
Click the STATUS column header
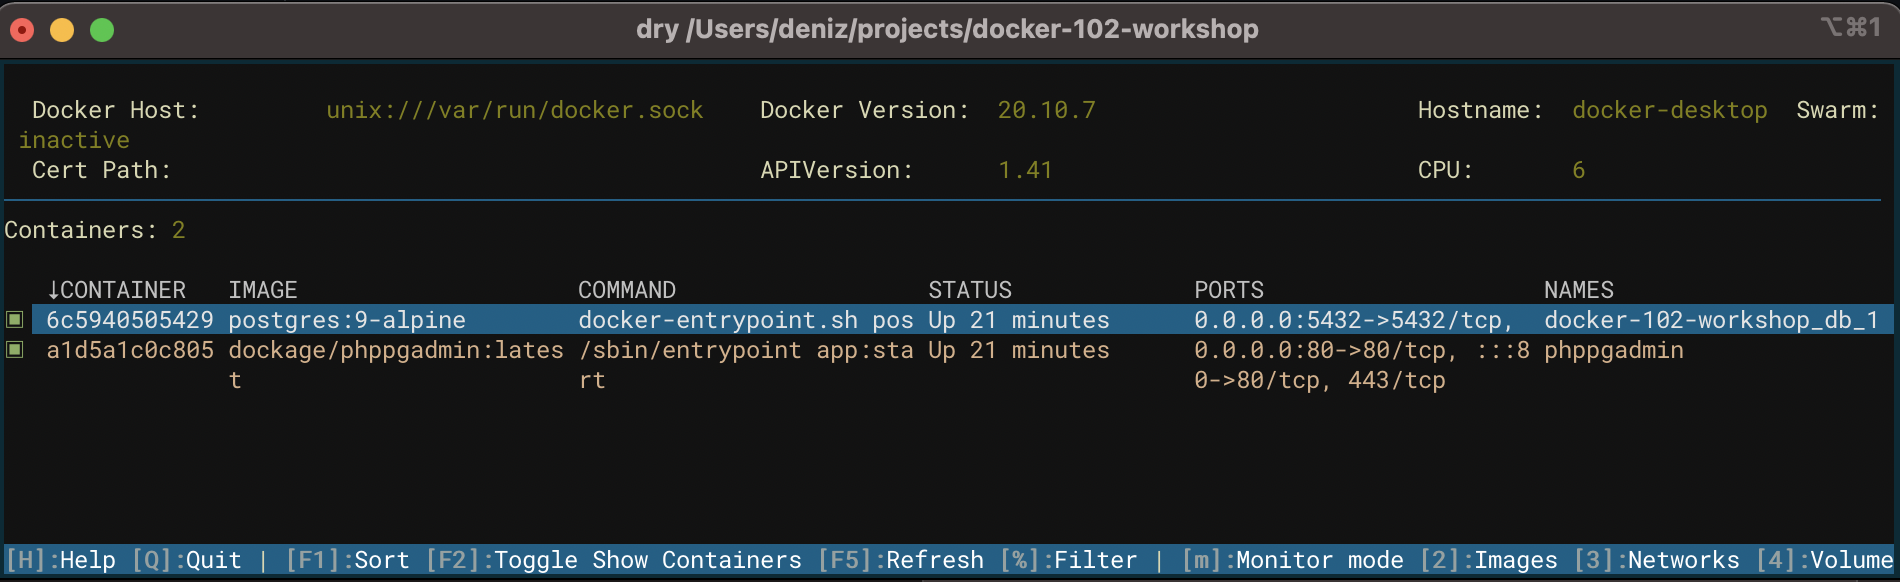970,290
